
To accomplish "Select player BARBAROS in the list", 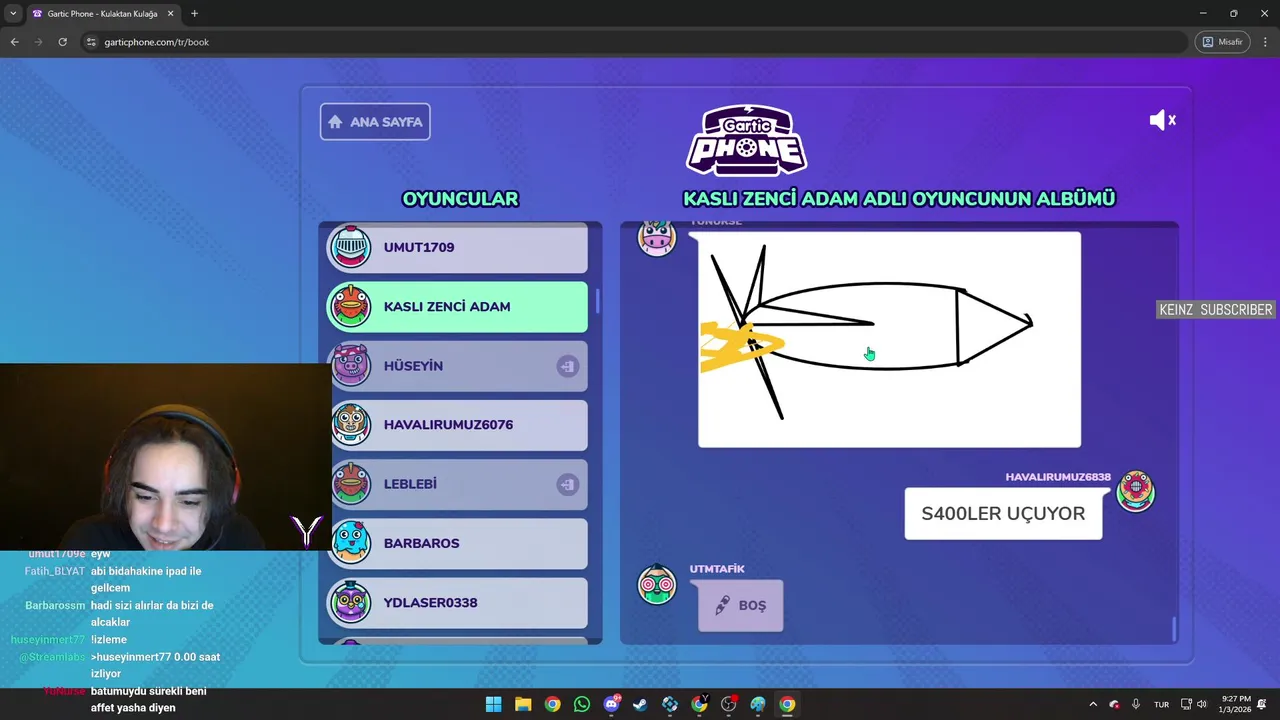I will 458,543.
